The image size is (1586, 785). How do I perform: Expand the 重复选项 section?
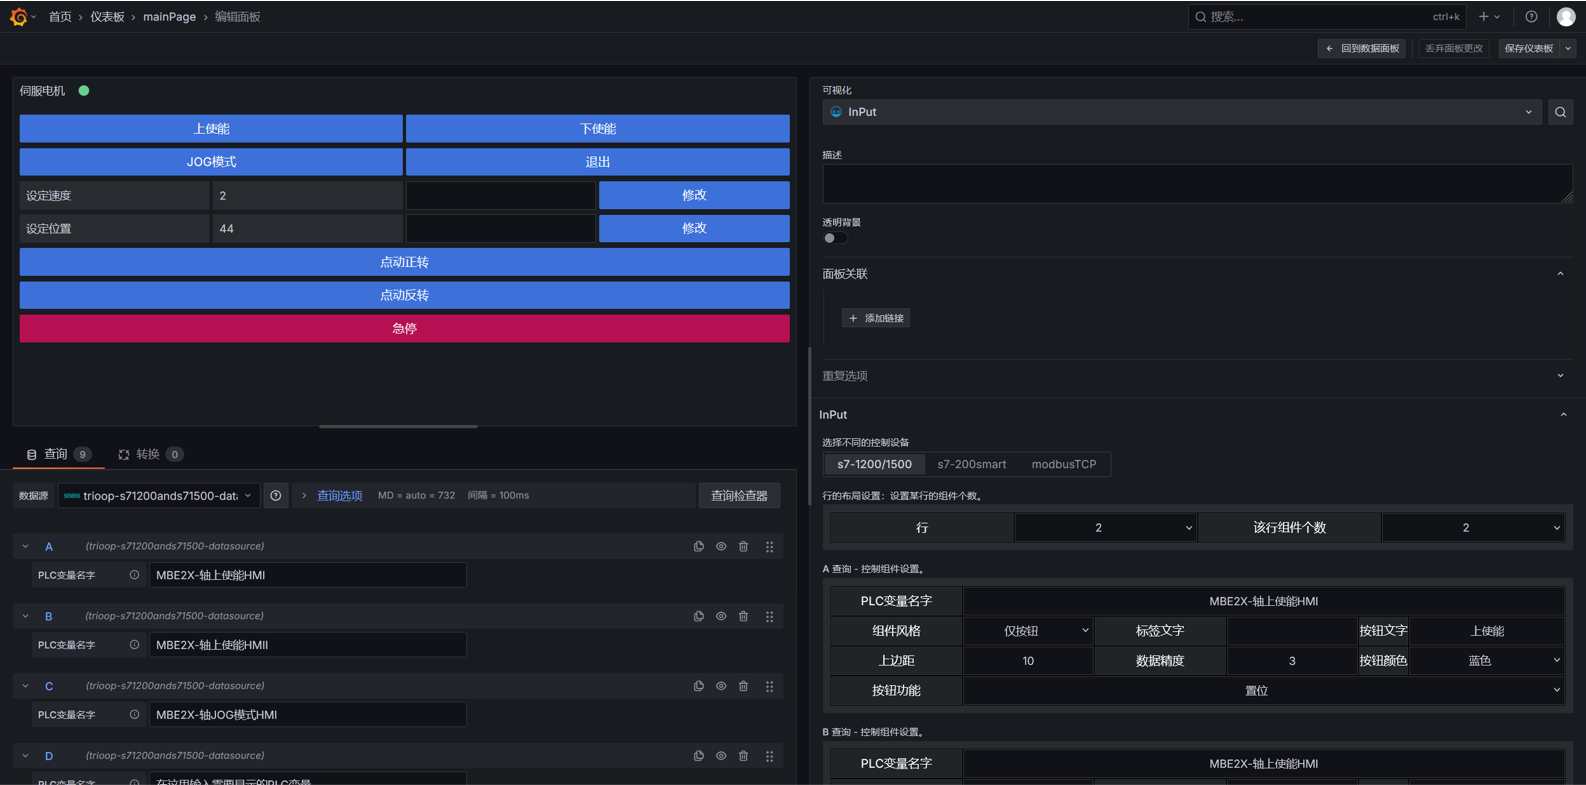pyautogui.click(x=1560, y=376)
